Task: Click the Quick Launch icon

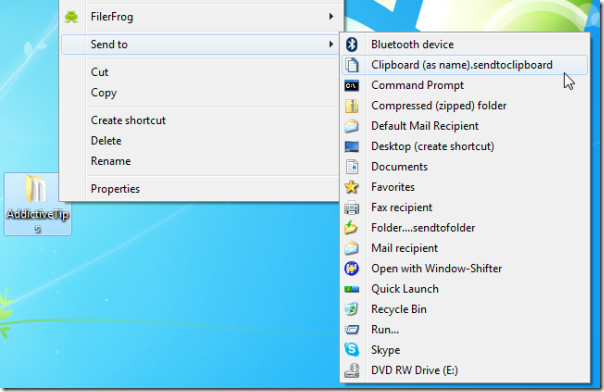Action: pyautogui.click(x=352, y=289)
